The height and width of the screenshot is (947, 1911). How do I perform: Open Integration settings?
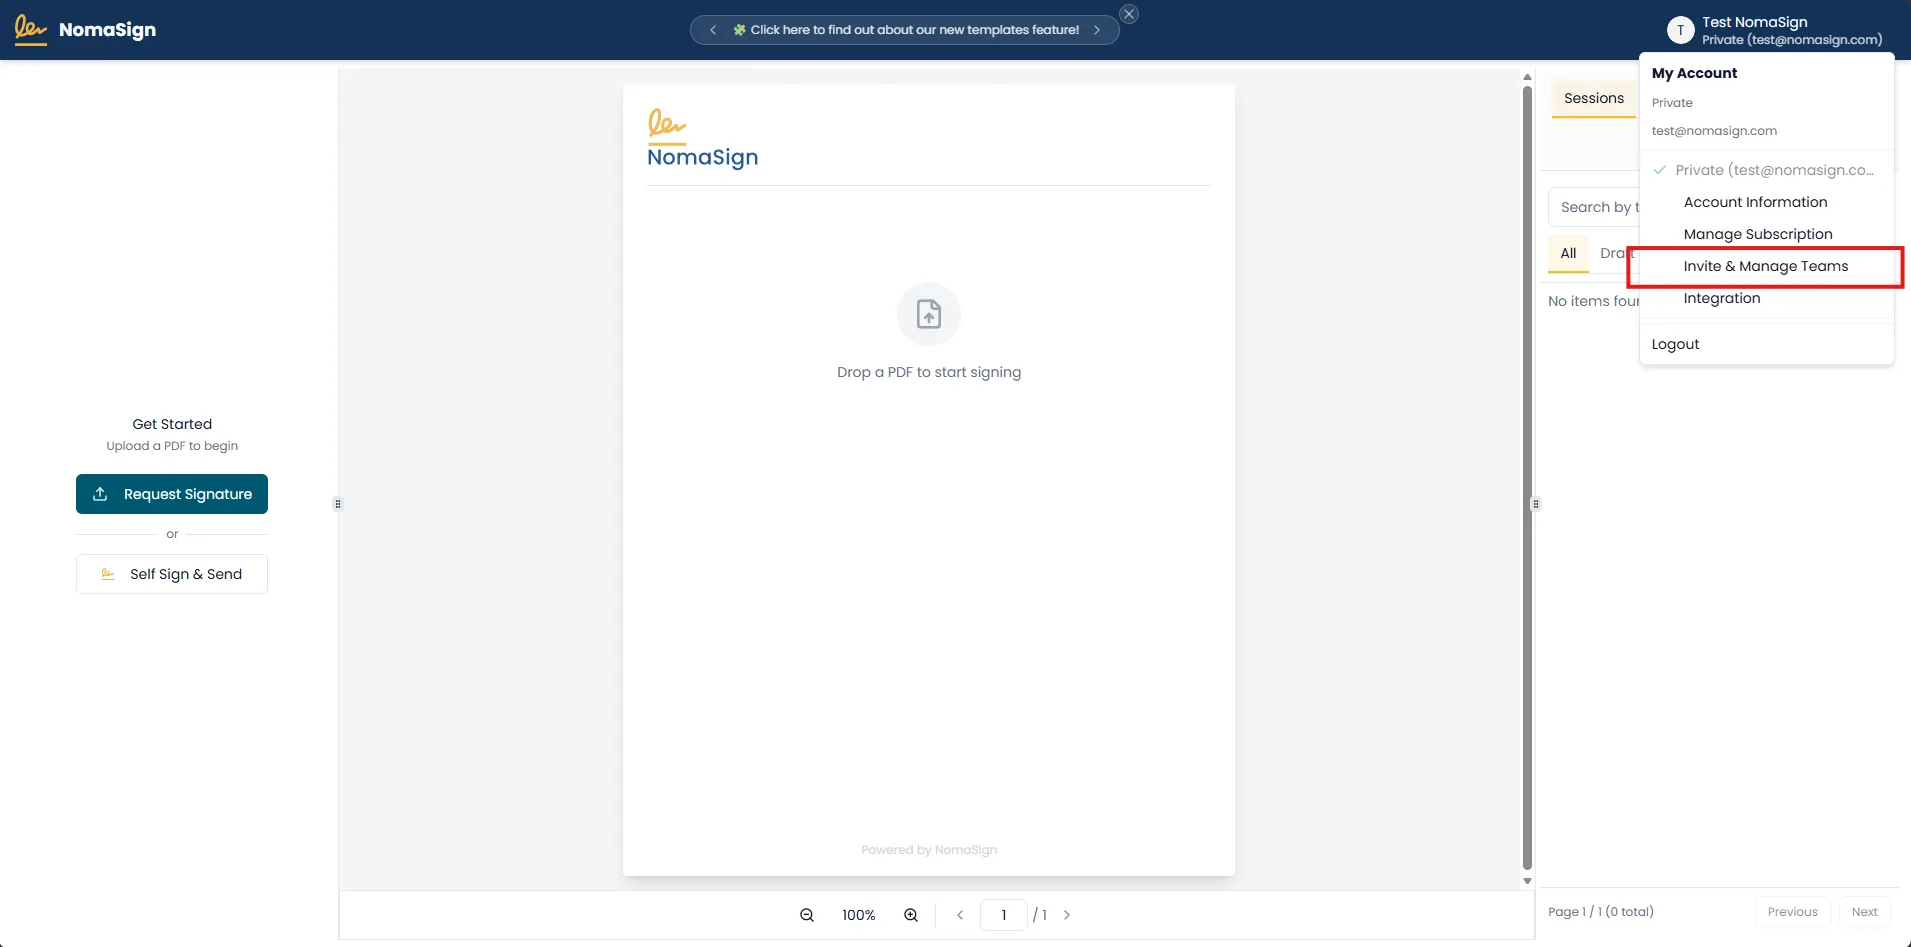[x=1767, y=298]
